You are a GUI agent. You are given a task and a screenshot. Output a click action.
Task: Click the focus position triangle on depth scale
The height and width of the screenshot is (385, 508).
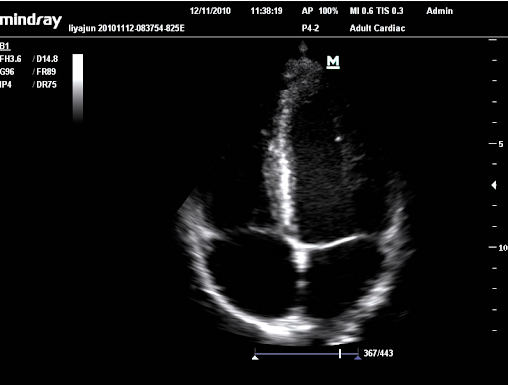494,185
